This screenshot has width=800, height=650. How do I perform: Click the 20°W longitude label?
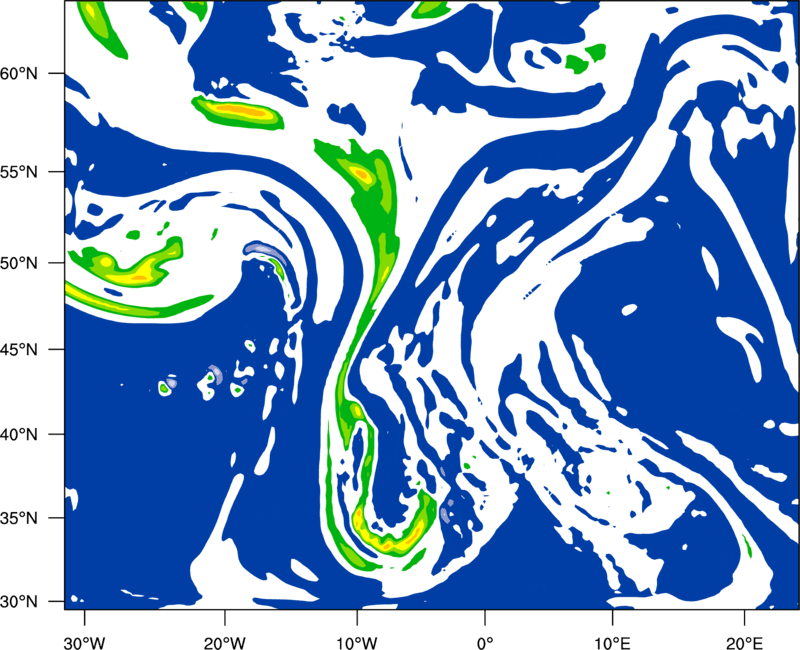[225, 643]
